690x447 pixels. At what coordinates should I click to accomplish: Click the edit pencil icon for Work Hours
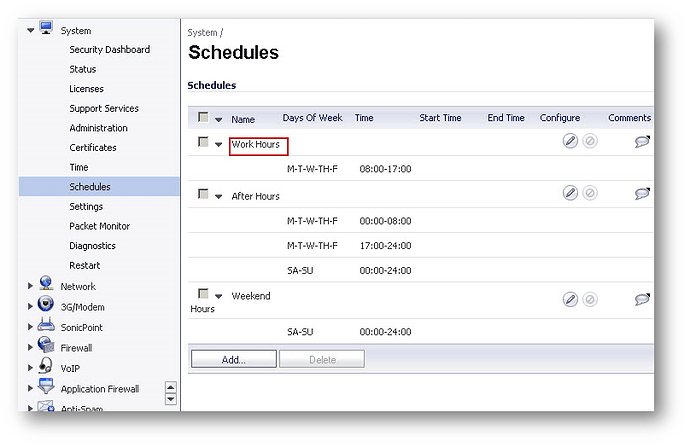click(x=570, y=142)
